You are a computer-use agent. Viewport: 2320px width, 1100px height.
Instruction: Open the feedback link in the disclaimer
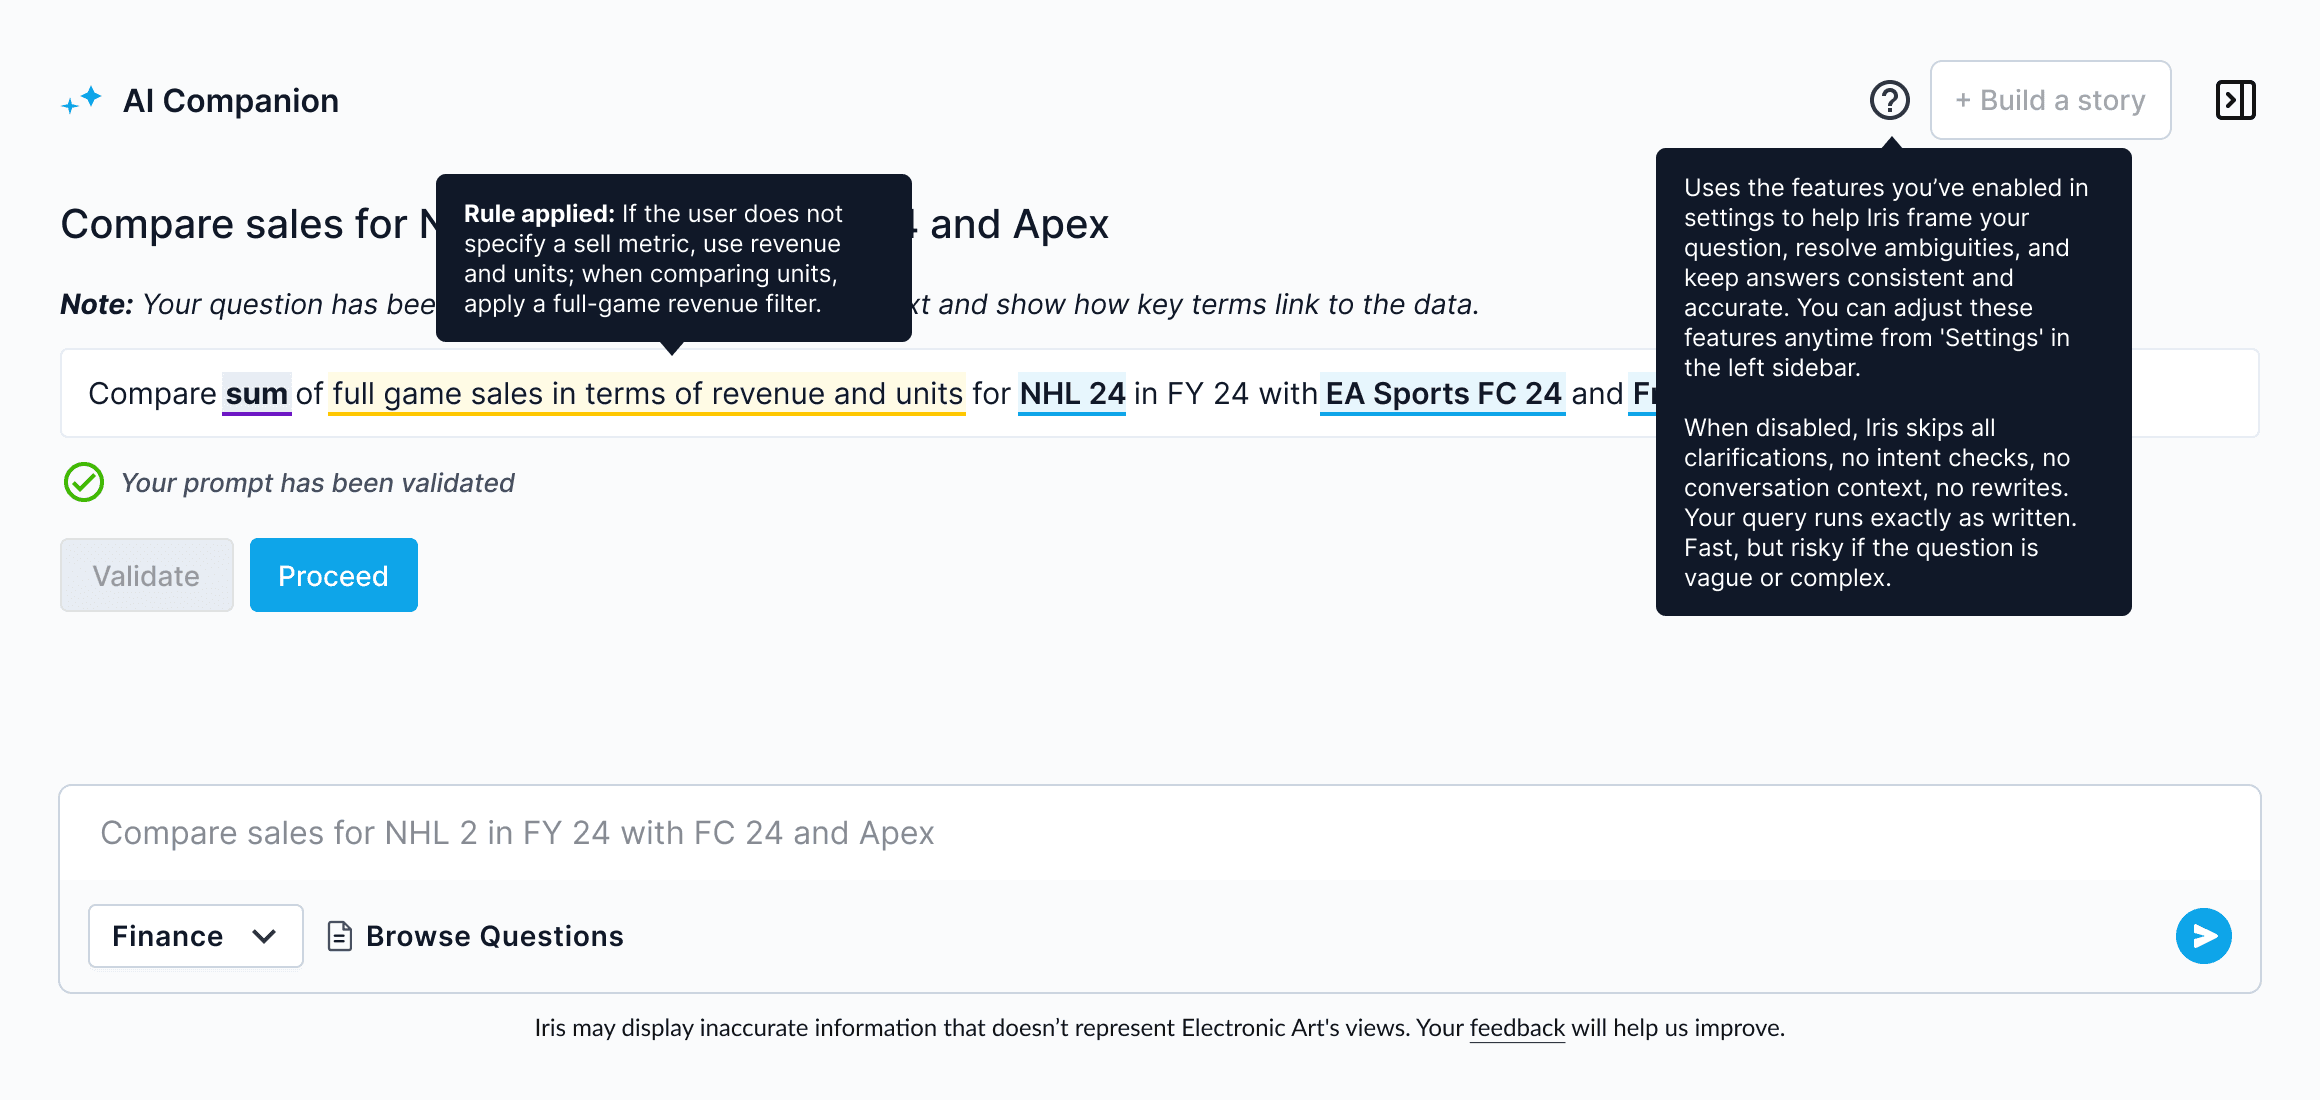[x=1516, y=1028]
